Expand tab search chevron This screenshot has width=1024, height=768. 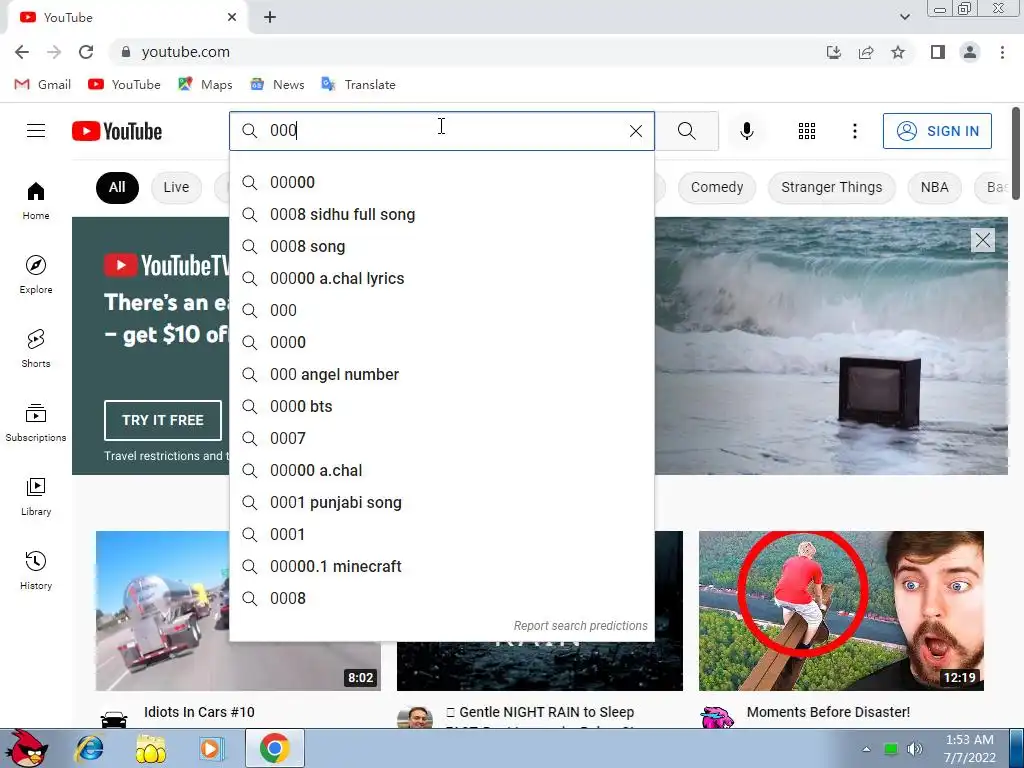click(904, 17)
